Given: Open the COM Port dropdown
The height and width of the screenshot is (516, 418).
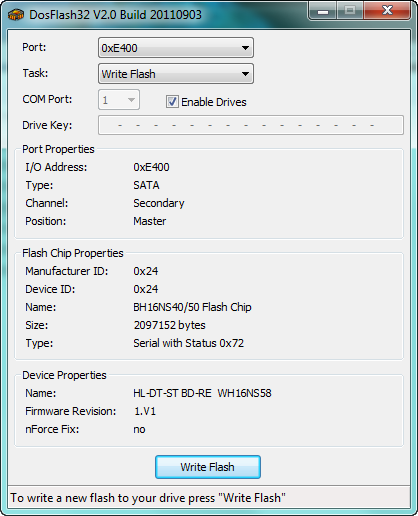Looking at the screenshot, I should [x=119, y=100].
